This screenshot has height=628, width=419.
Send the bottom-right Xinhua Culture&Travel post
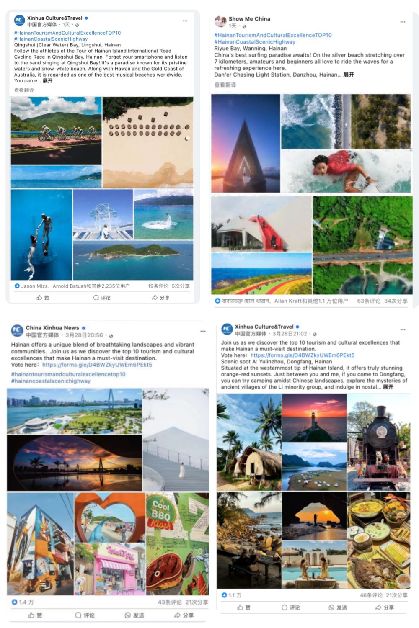pos(338,608)
